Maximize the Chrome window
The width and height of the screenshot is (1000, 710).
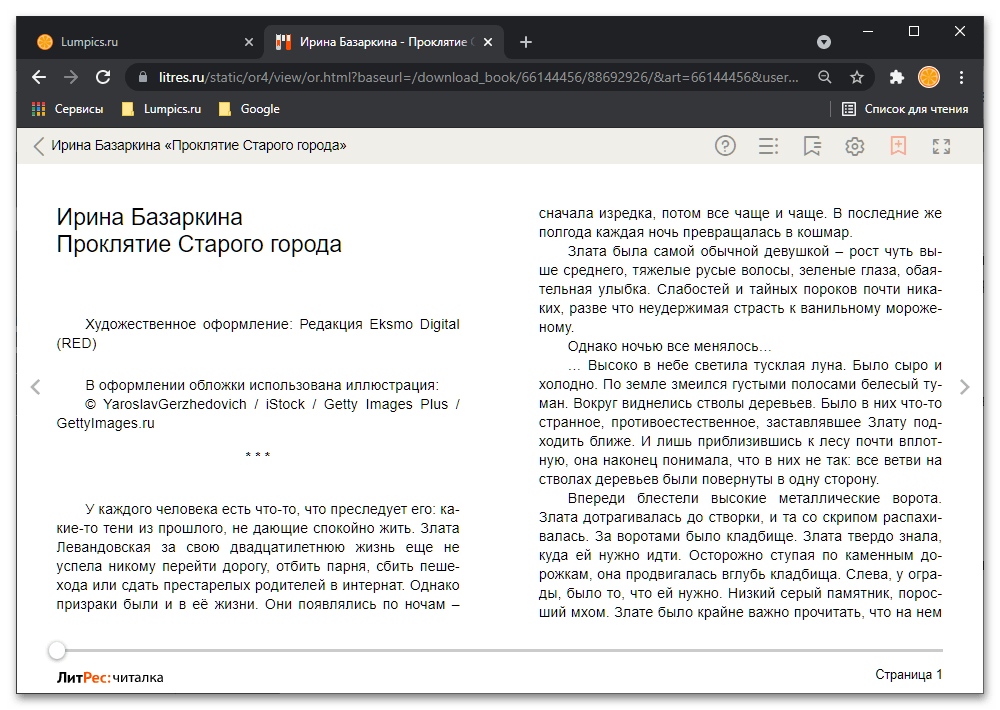pyautogui.click(x=914, y=31)
